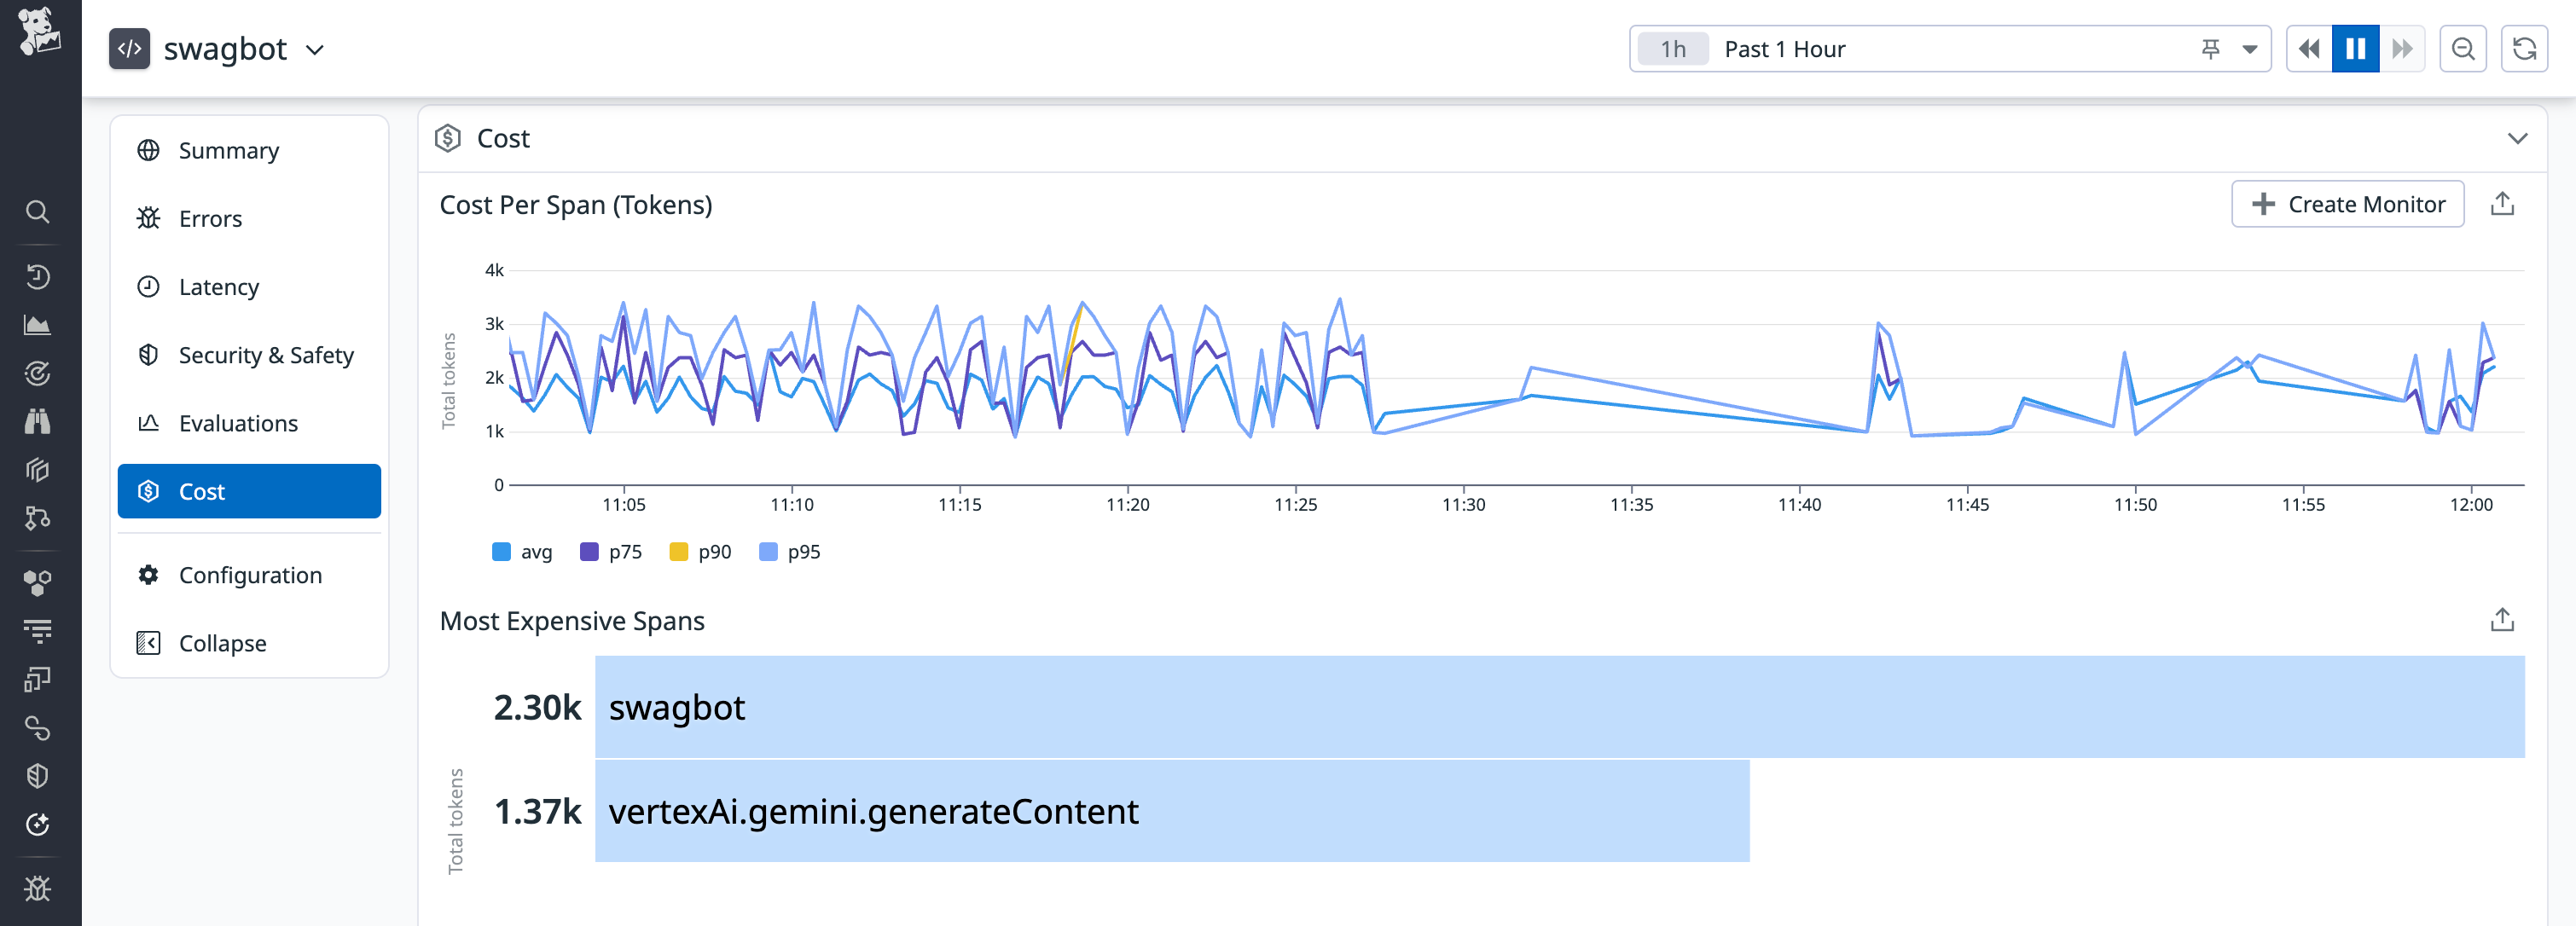The image size is (2576, 926).
Task: Open the swagbot service dropdown
Action: (314, 49)
